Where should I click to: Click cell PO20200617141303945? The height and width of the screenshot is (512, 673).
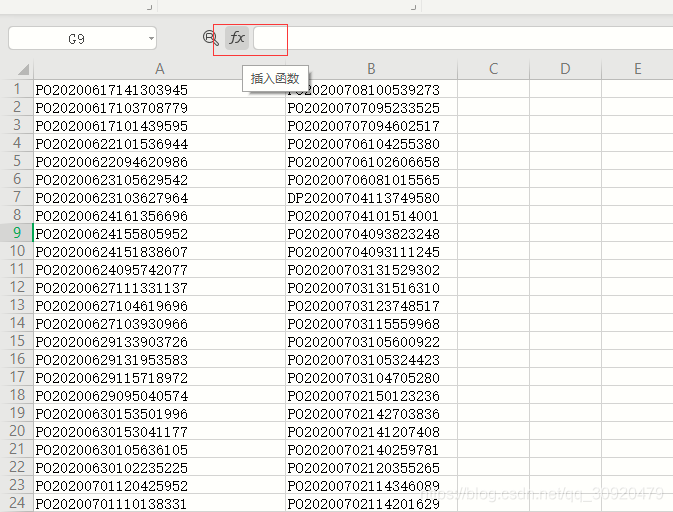[160, 89]
